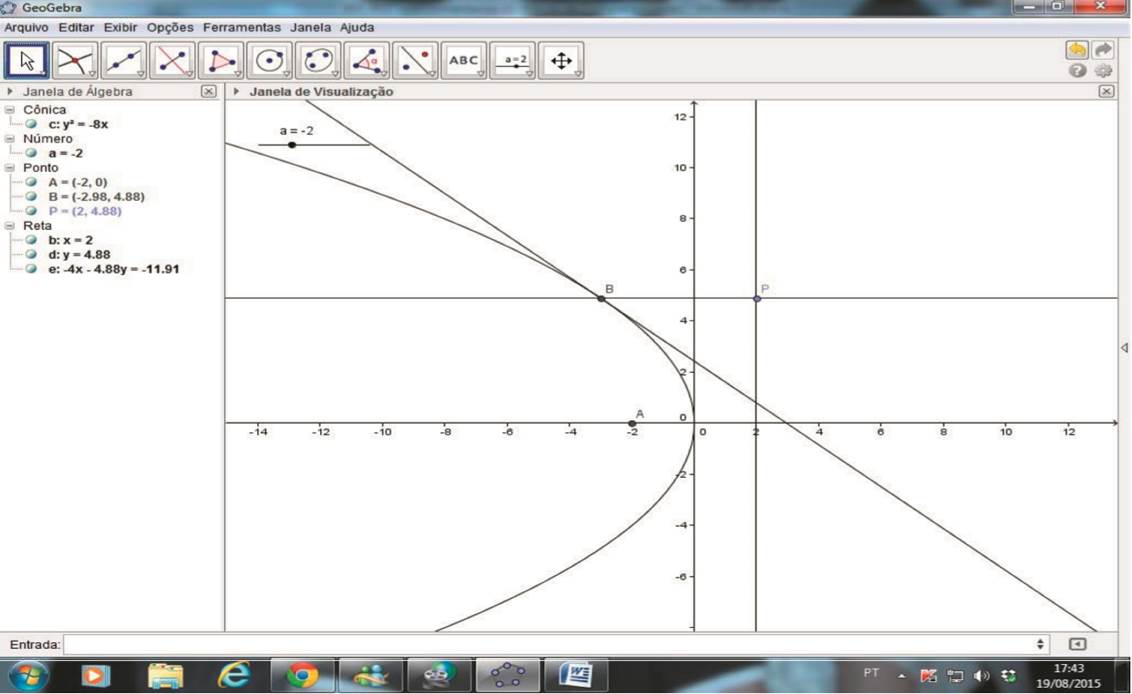Select the Ellipse conic tool
Image resolution: width=1132 pixels, height=694 pixels.
coord(318,61)
